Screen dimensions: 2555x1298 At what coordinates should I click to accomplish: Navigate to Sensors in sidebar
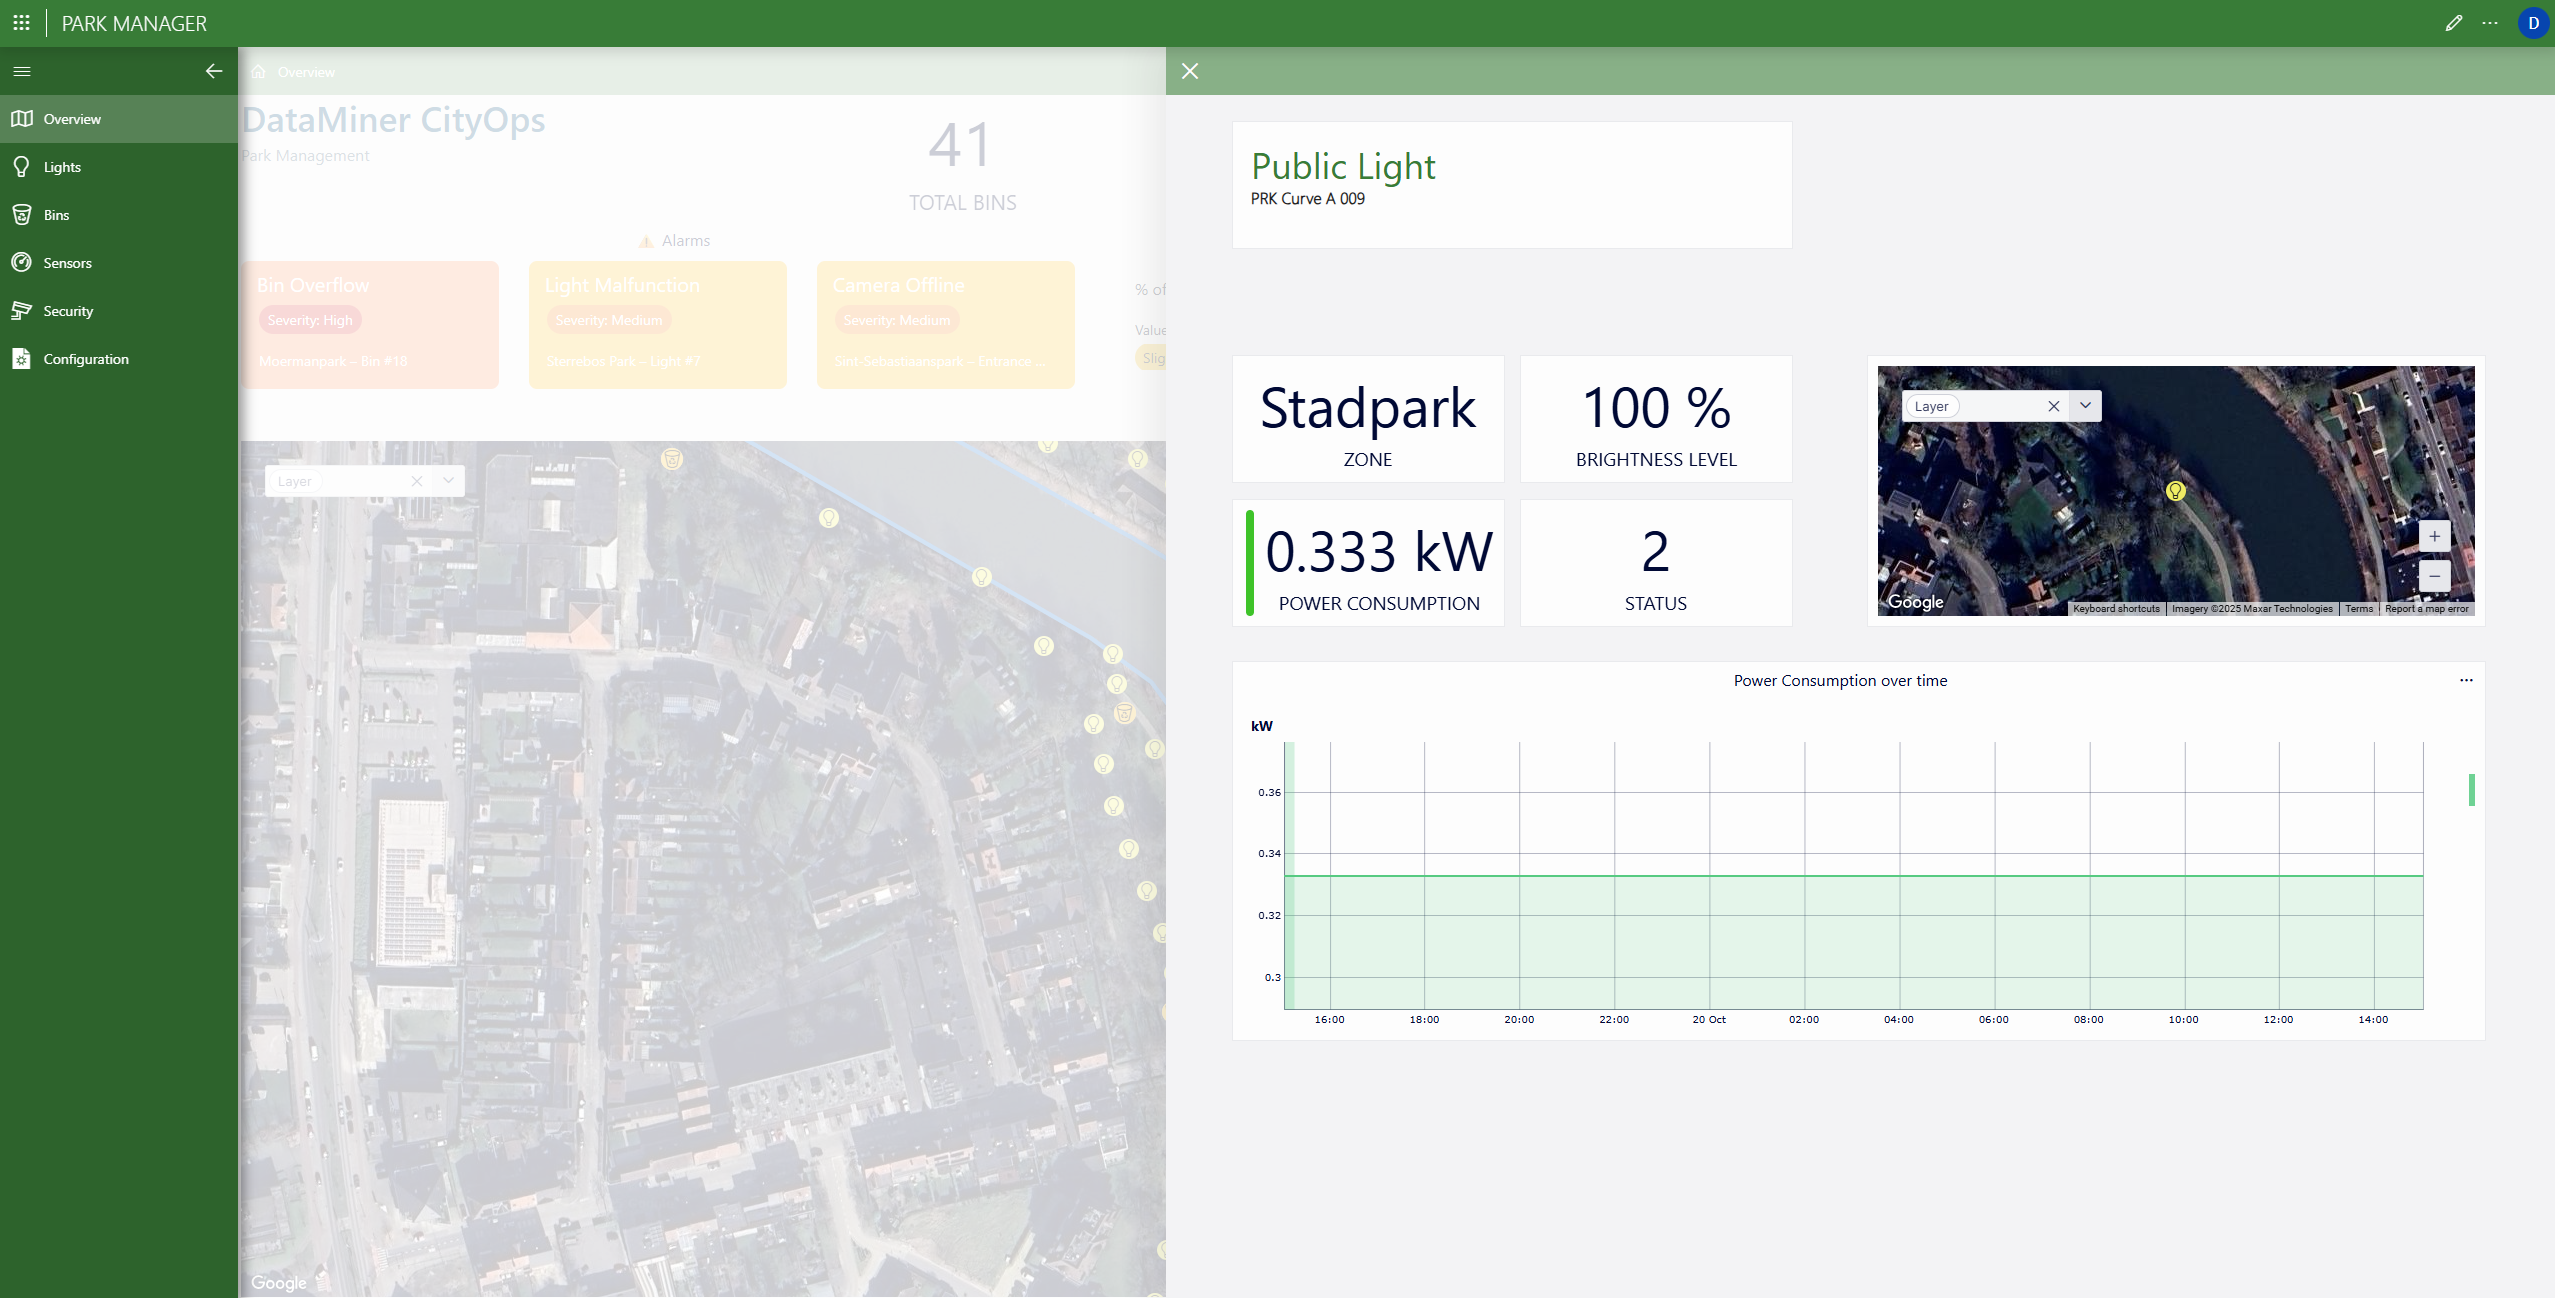click(x=67, y=263)
